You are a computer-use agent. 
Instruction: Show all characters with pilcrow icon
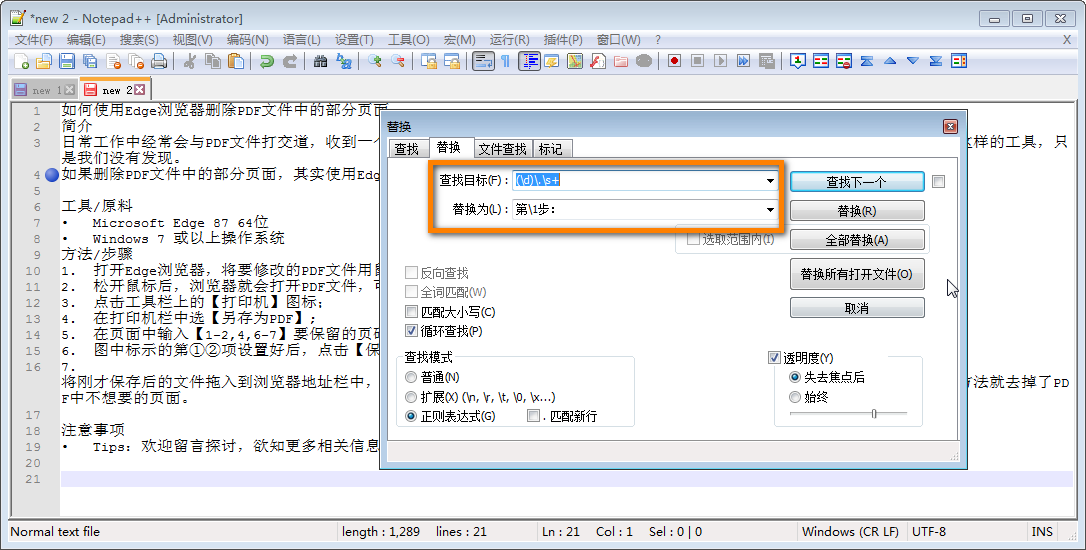click(506, 61)
